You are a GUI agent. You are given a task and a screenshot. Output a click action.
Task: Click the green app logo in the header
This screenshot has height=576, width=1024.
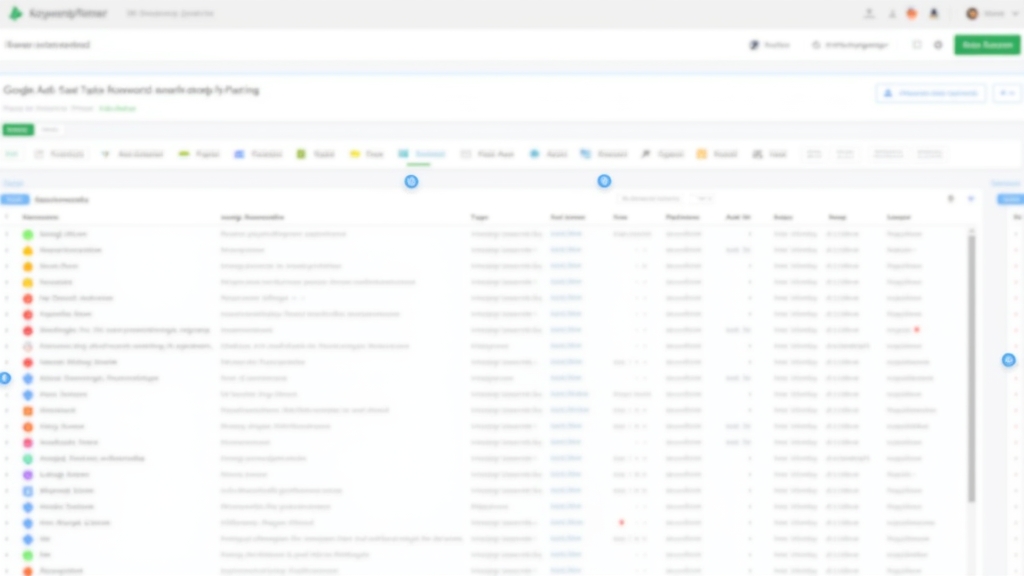coord(15,14)
